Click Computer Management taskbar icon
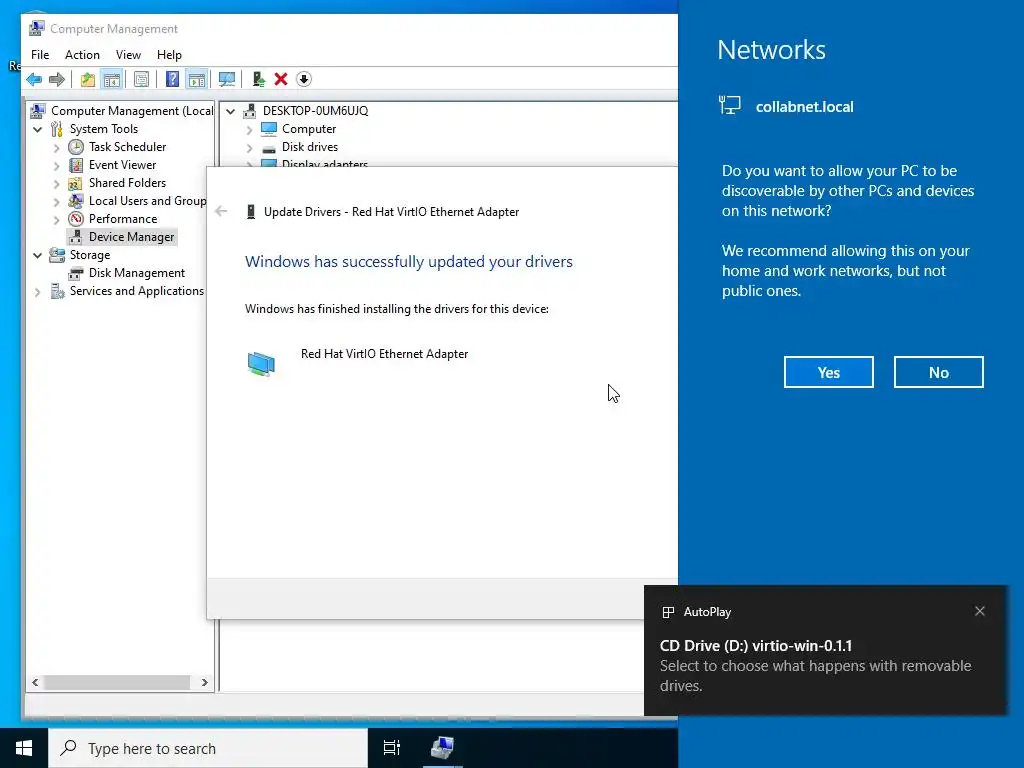 [442, 748]
